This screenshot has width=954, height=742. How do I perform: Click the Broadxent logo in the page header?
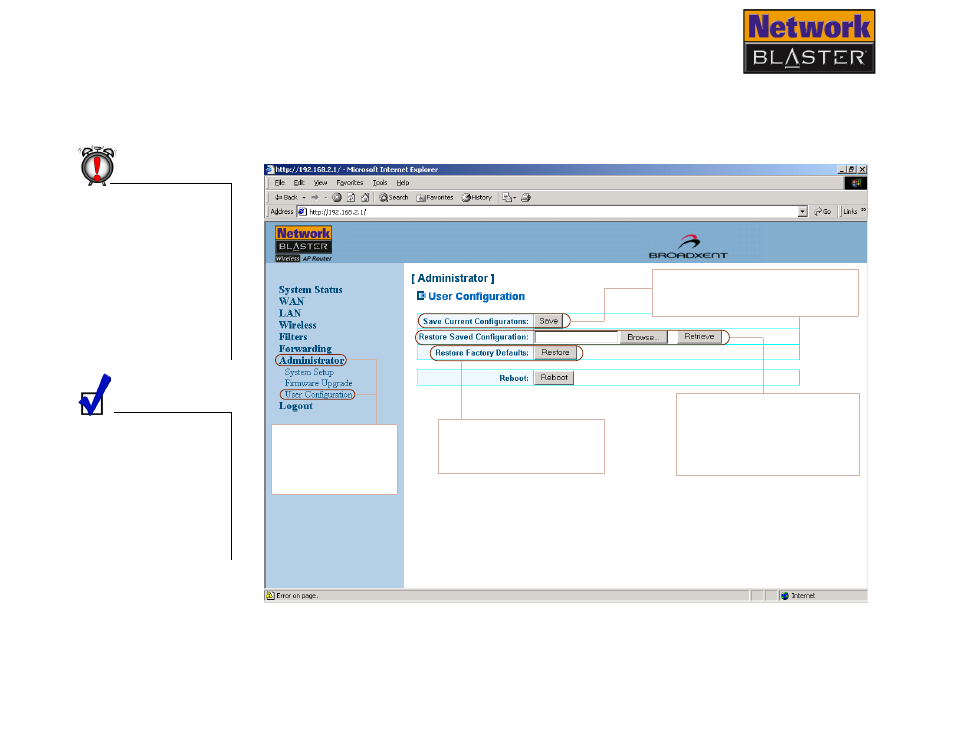tap(688, 246)
